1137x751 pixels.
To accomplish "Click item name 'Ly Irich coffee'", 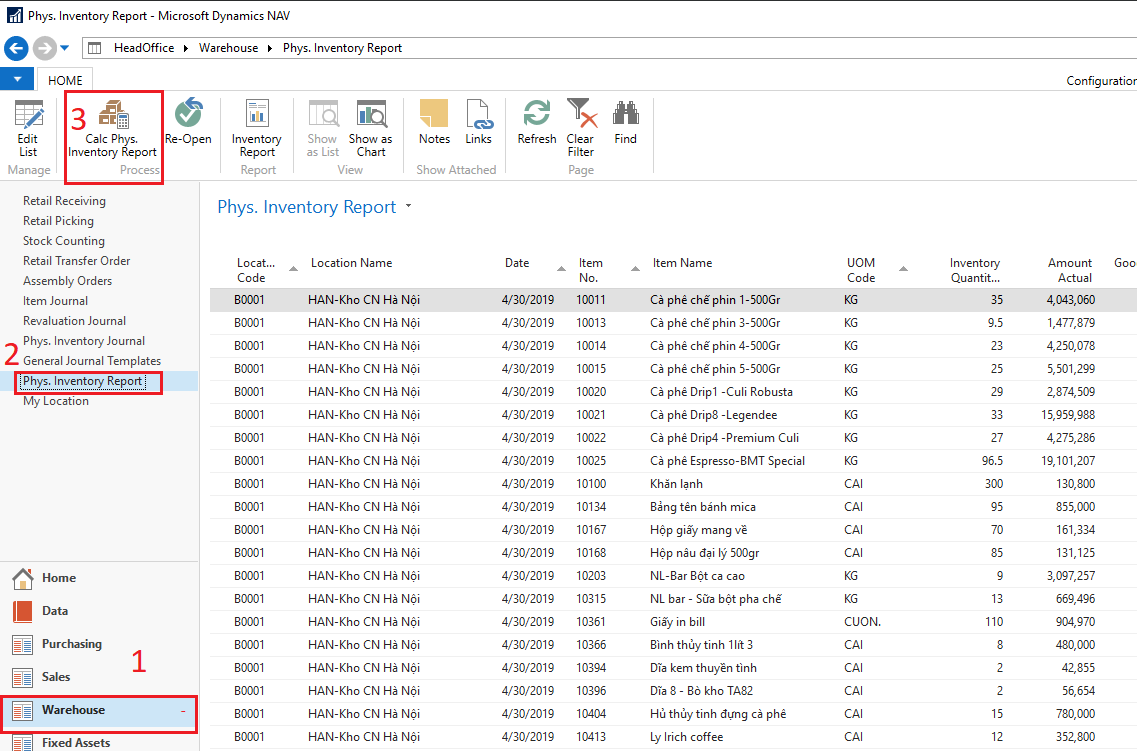I will tap(687, 737).
